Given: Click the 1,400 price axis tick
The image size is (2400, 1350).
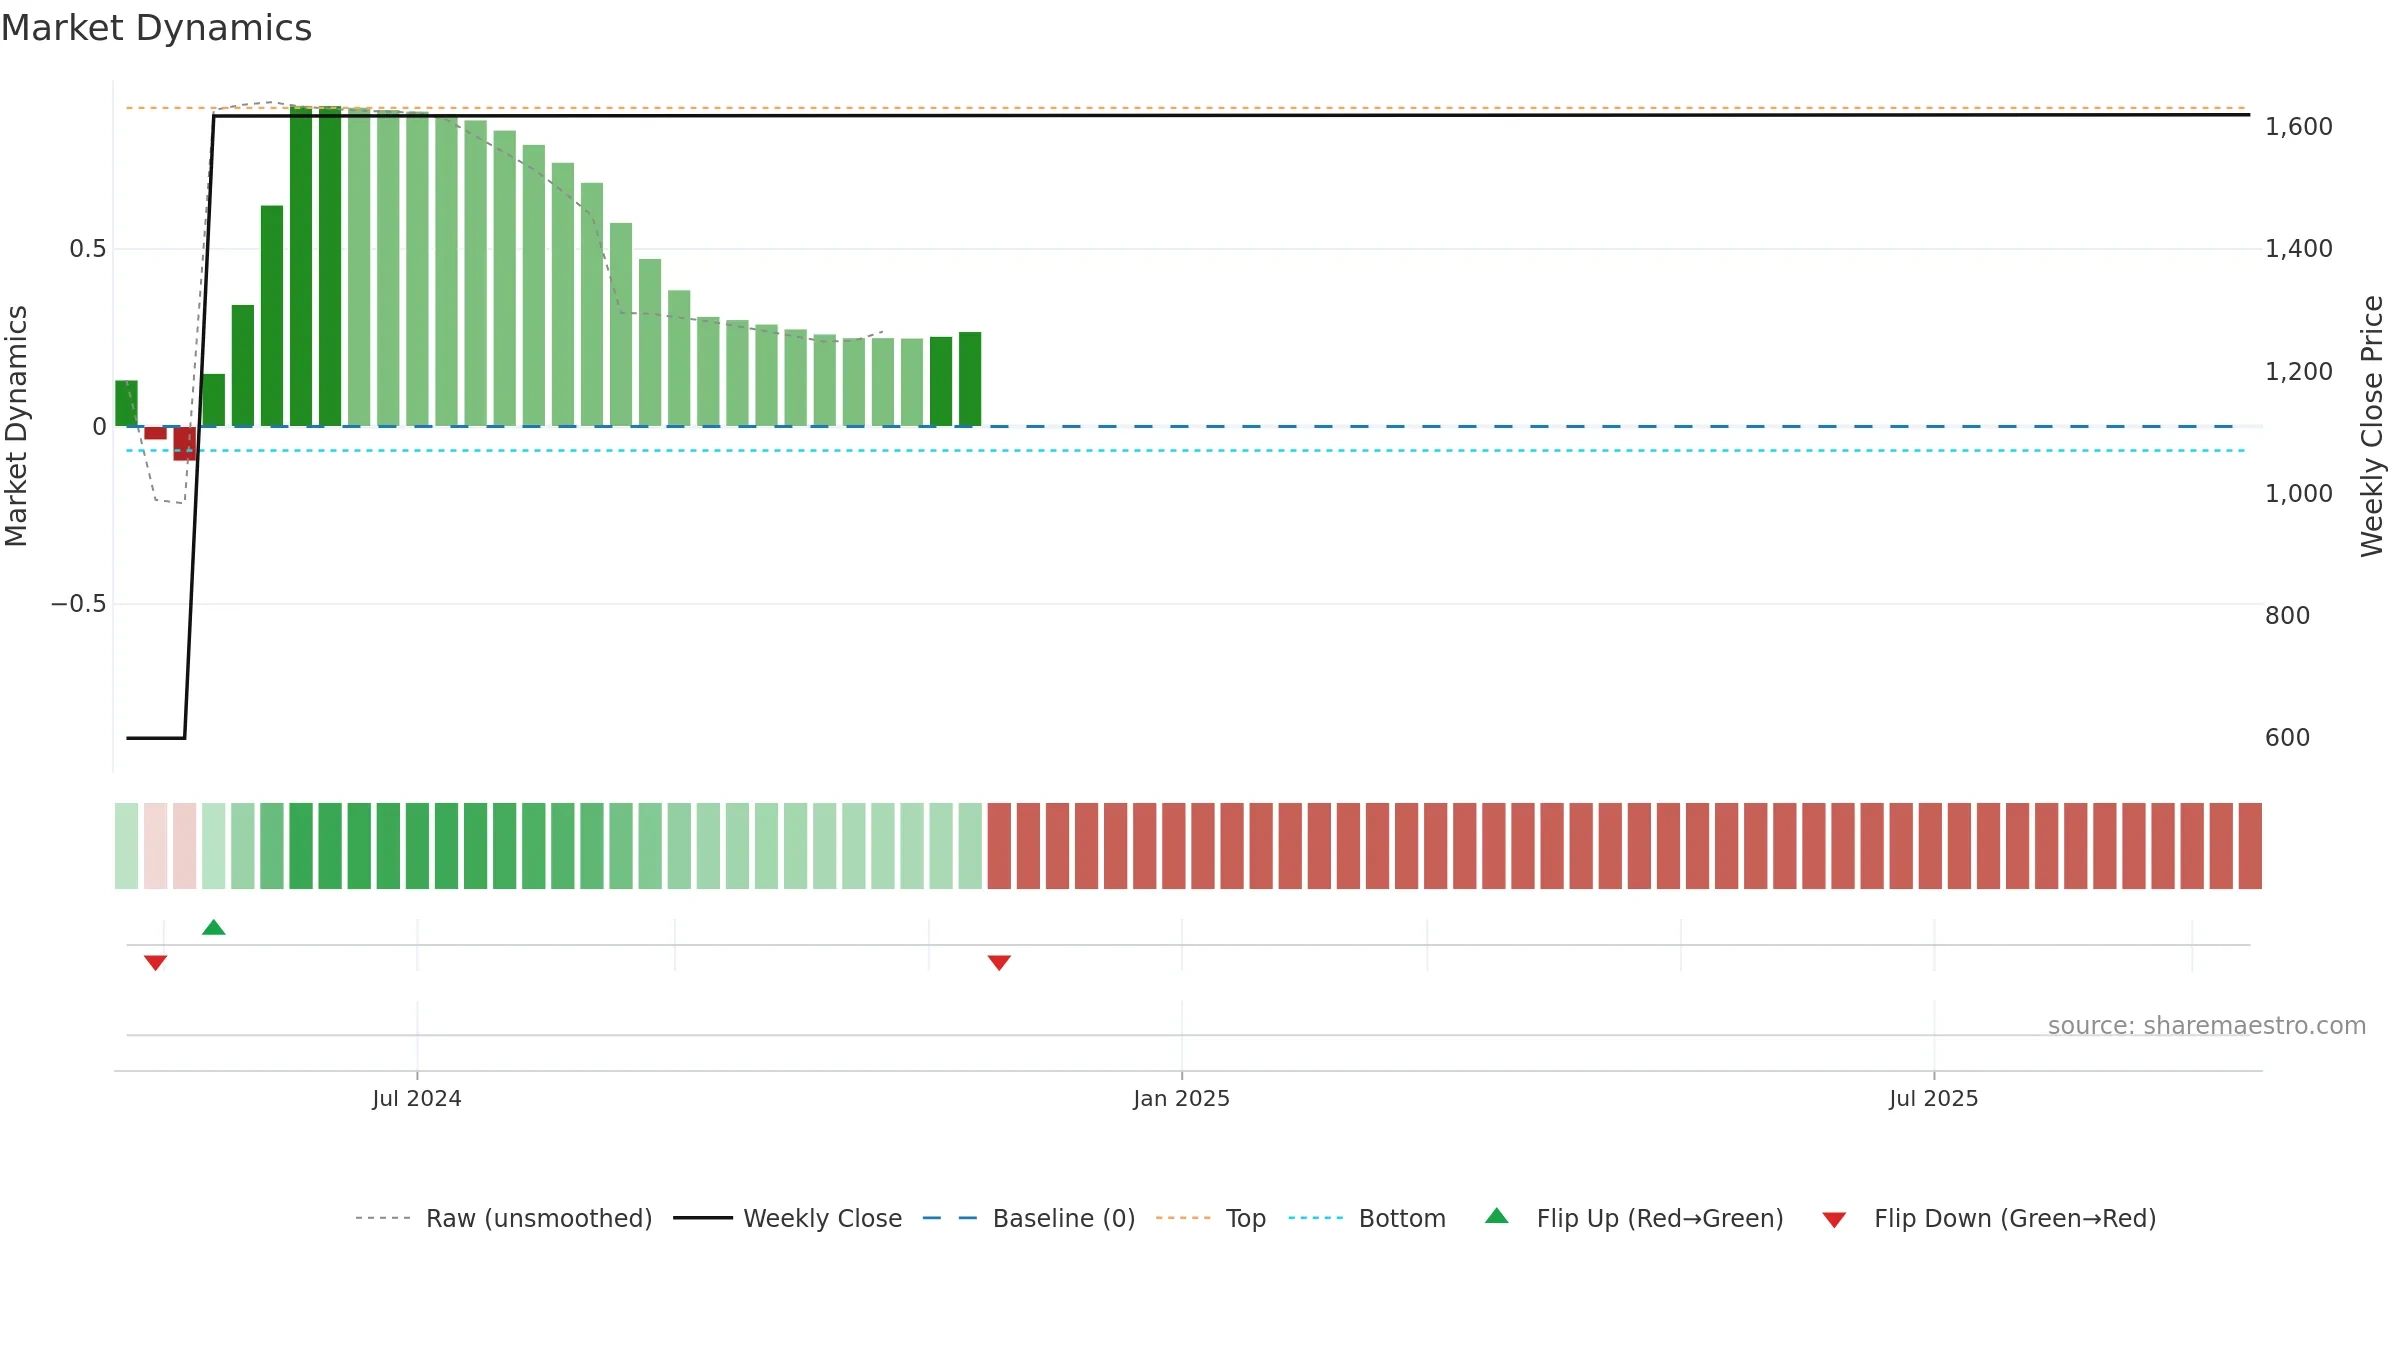Looking at the screenshot, I should (x=2299, y=249).
